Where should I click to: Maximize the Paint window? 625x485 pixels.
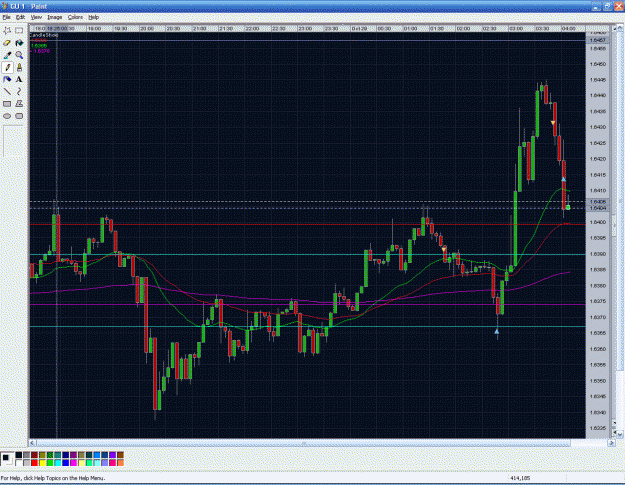pyautogui.click(x=607, y=6)
